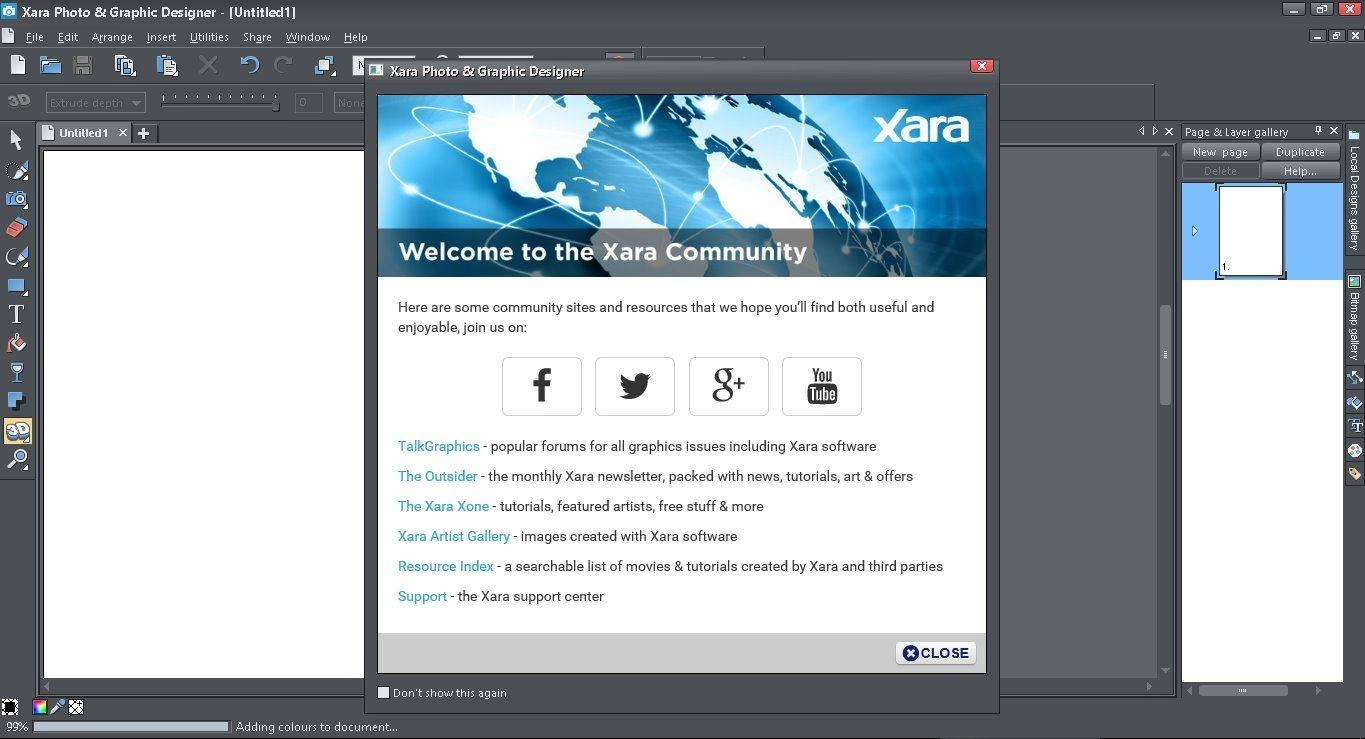Click the arrange flyout icon after Redo
The width and height of the screenshot is (1365, 739).
325,65
